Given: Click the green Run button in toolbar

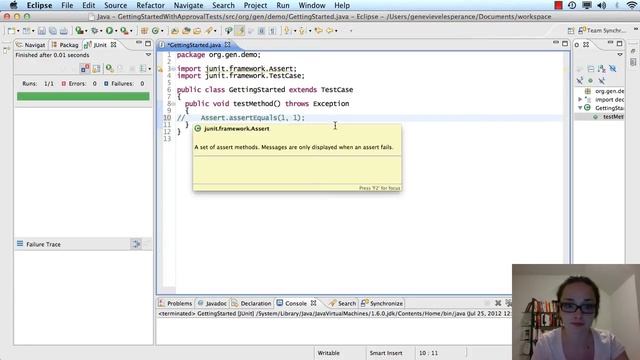Looking at the screenshot, I should tap(109, 31).
